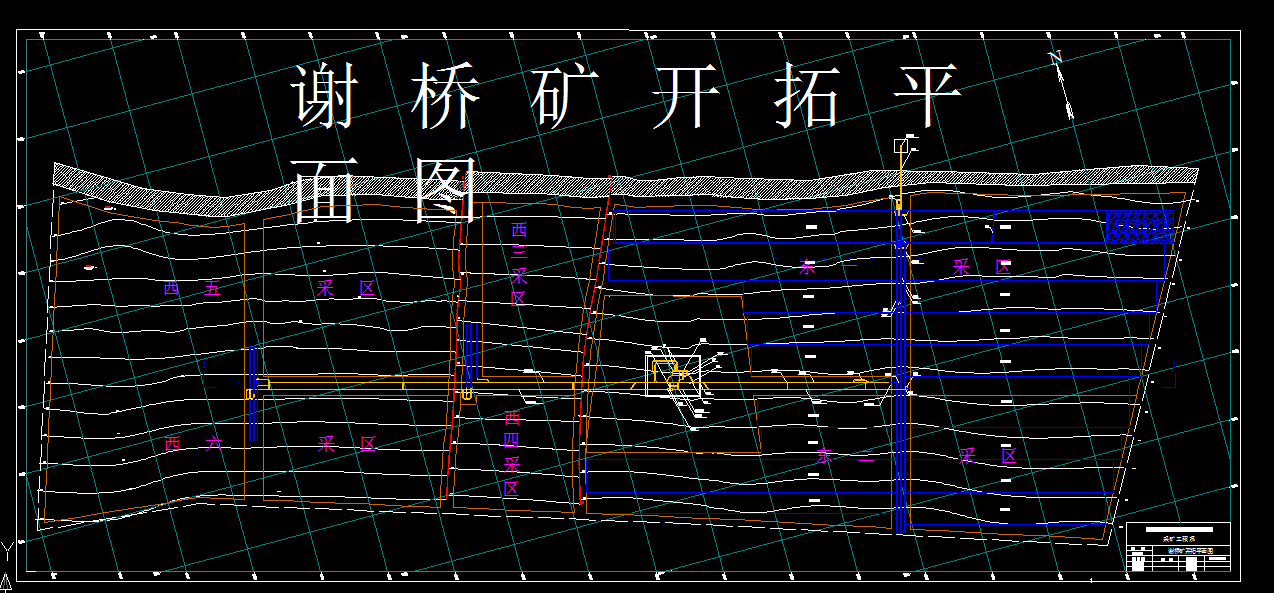Click the 采区 text in the upper-right district
Screen dimensions: 1274x593
click(x=982, y=267)
